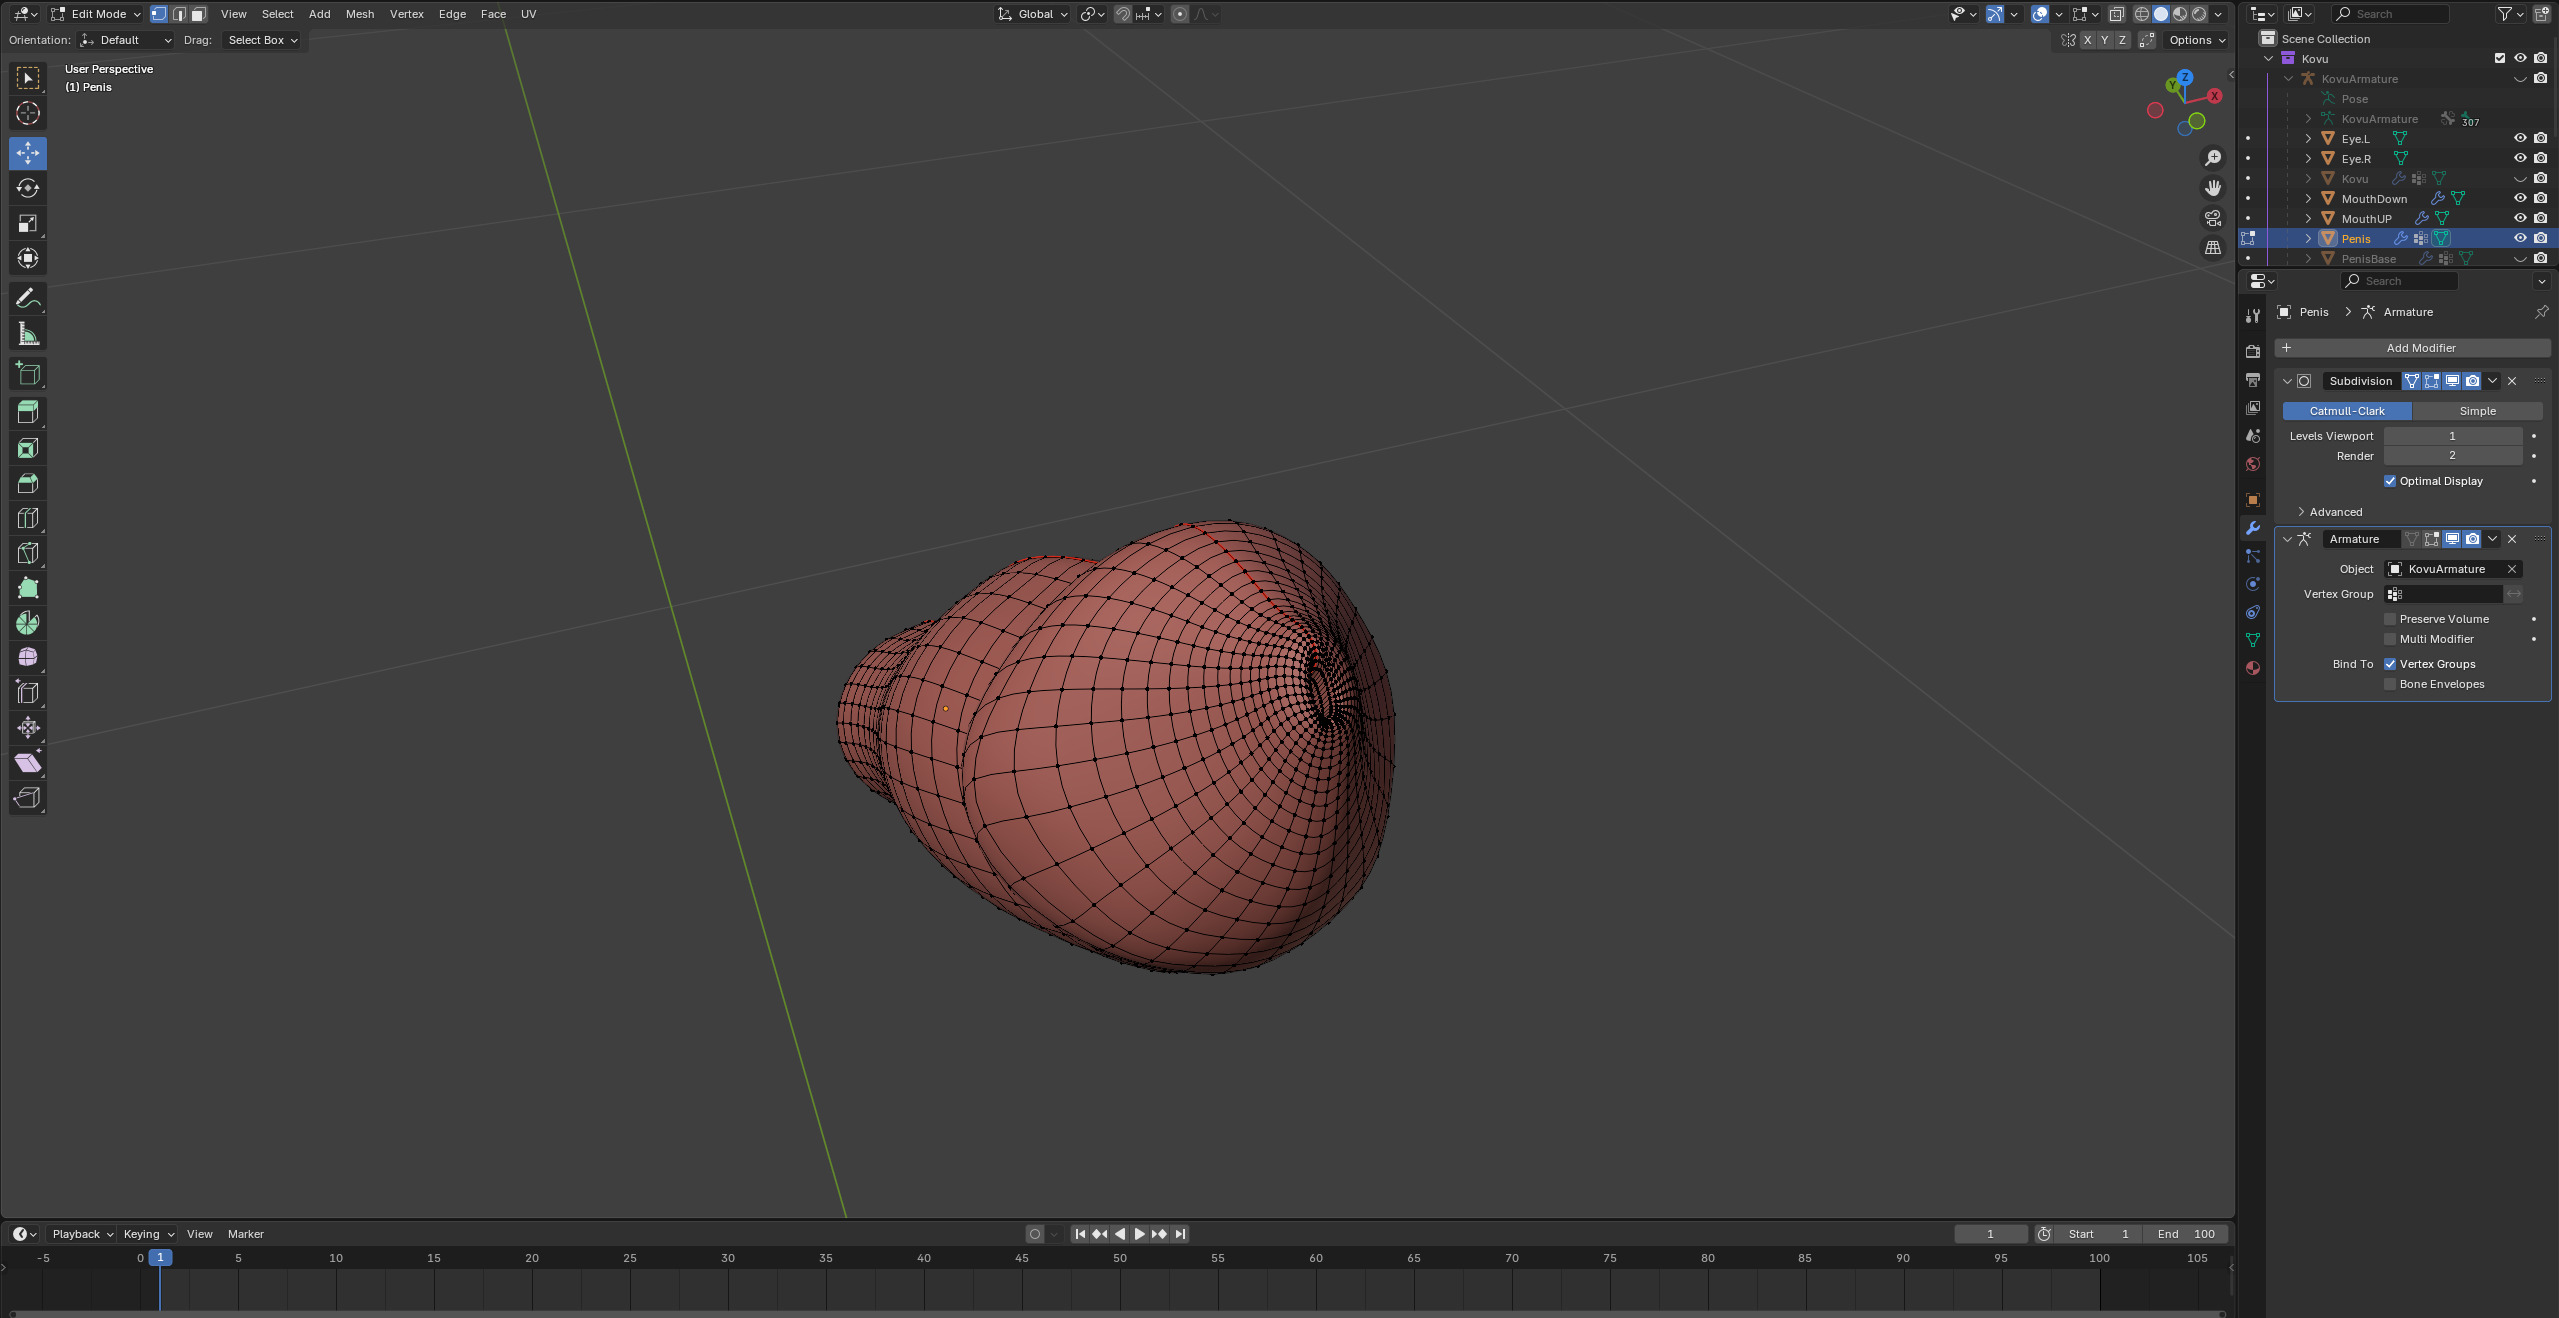The height and width of the screenshot is (1318, 2559).
Task: Hide MouthDown object with eye icon
Action: click(2520, 198)
